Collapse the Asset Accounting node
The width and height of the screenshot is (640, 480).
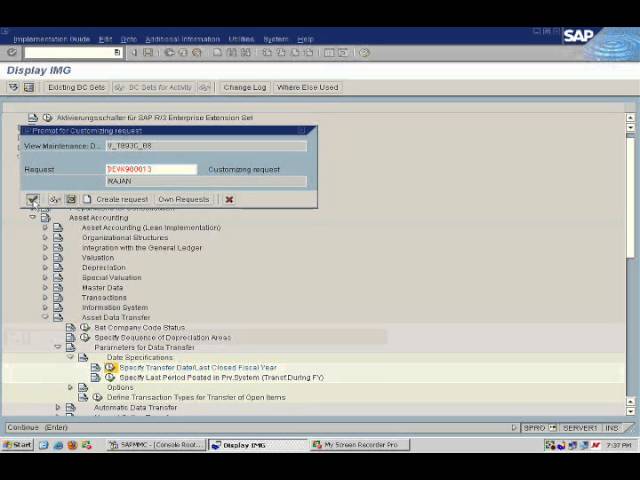tap(32, 217)
